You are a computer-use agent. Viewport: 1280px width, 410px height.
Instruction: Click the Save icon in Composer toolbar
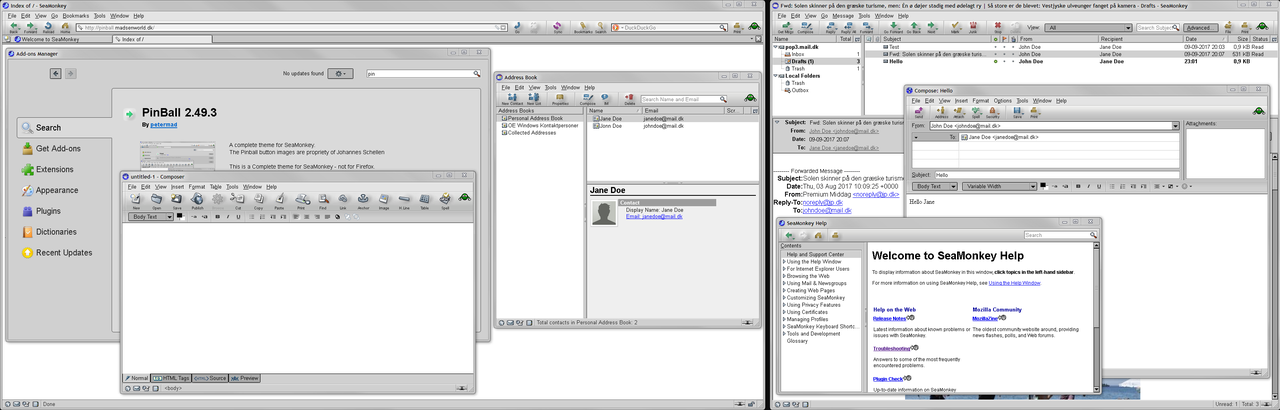(x=176, y=201)
